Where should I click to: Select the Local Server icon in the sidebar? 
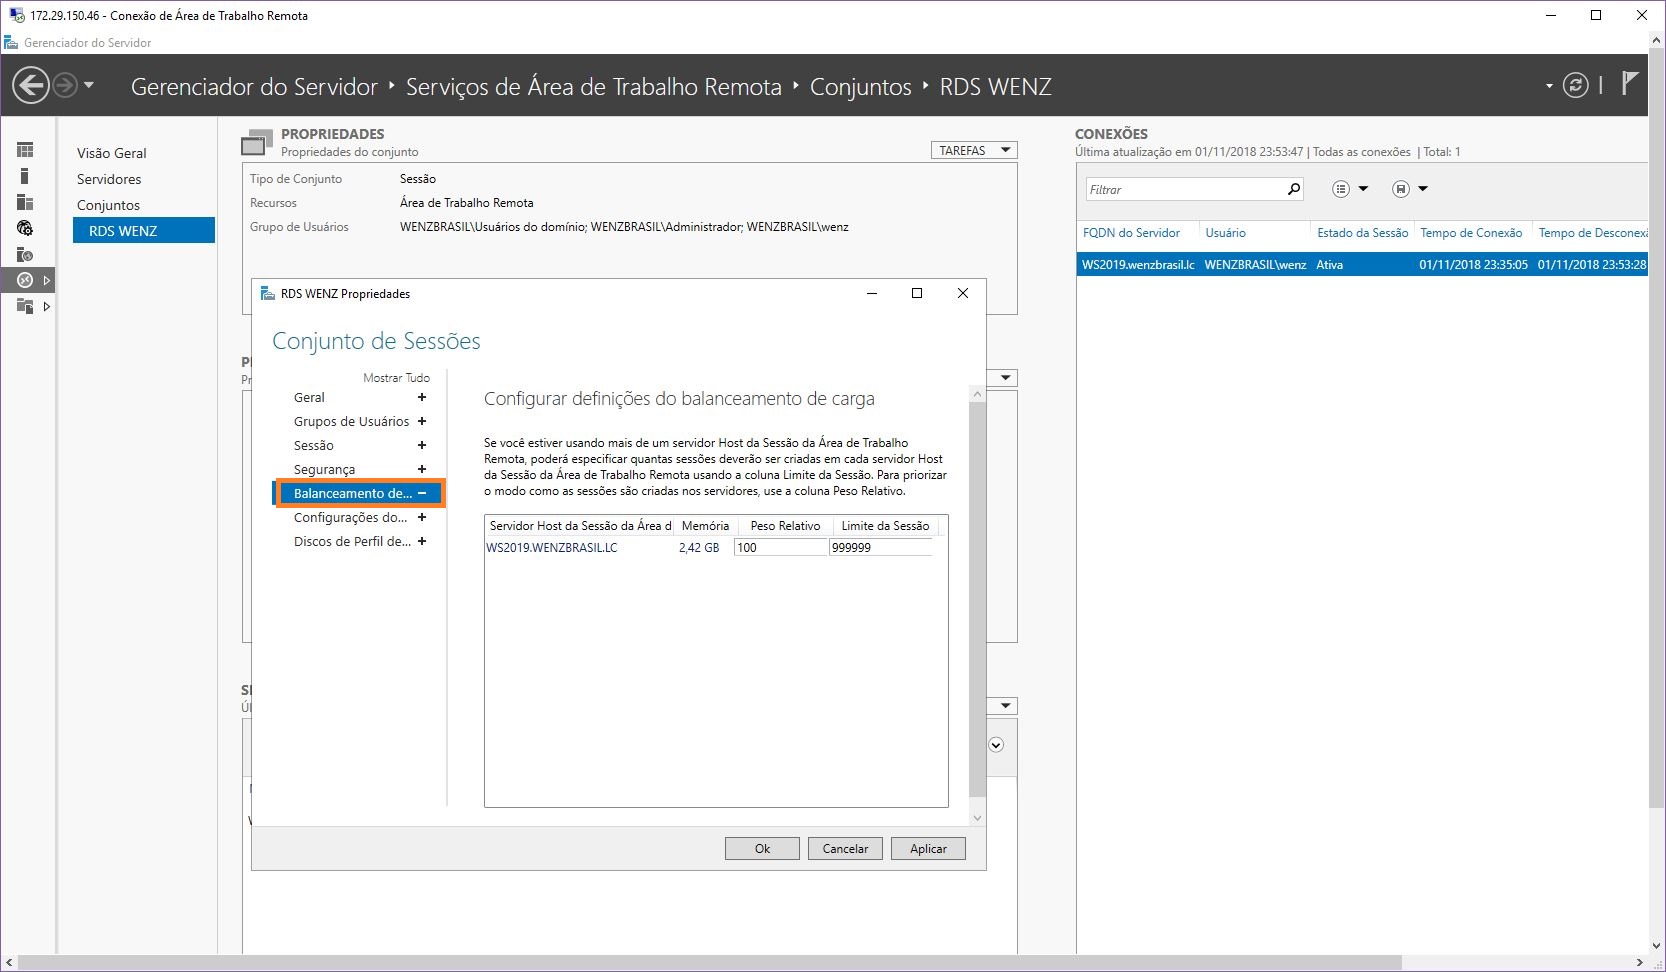click(x=25, y=176)
